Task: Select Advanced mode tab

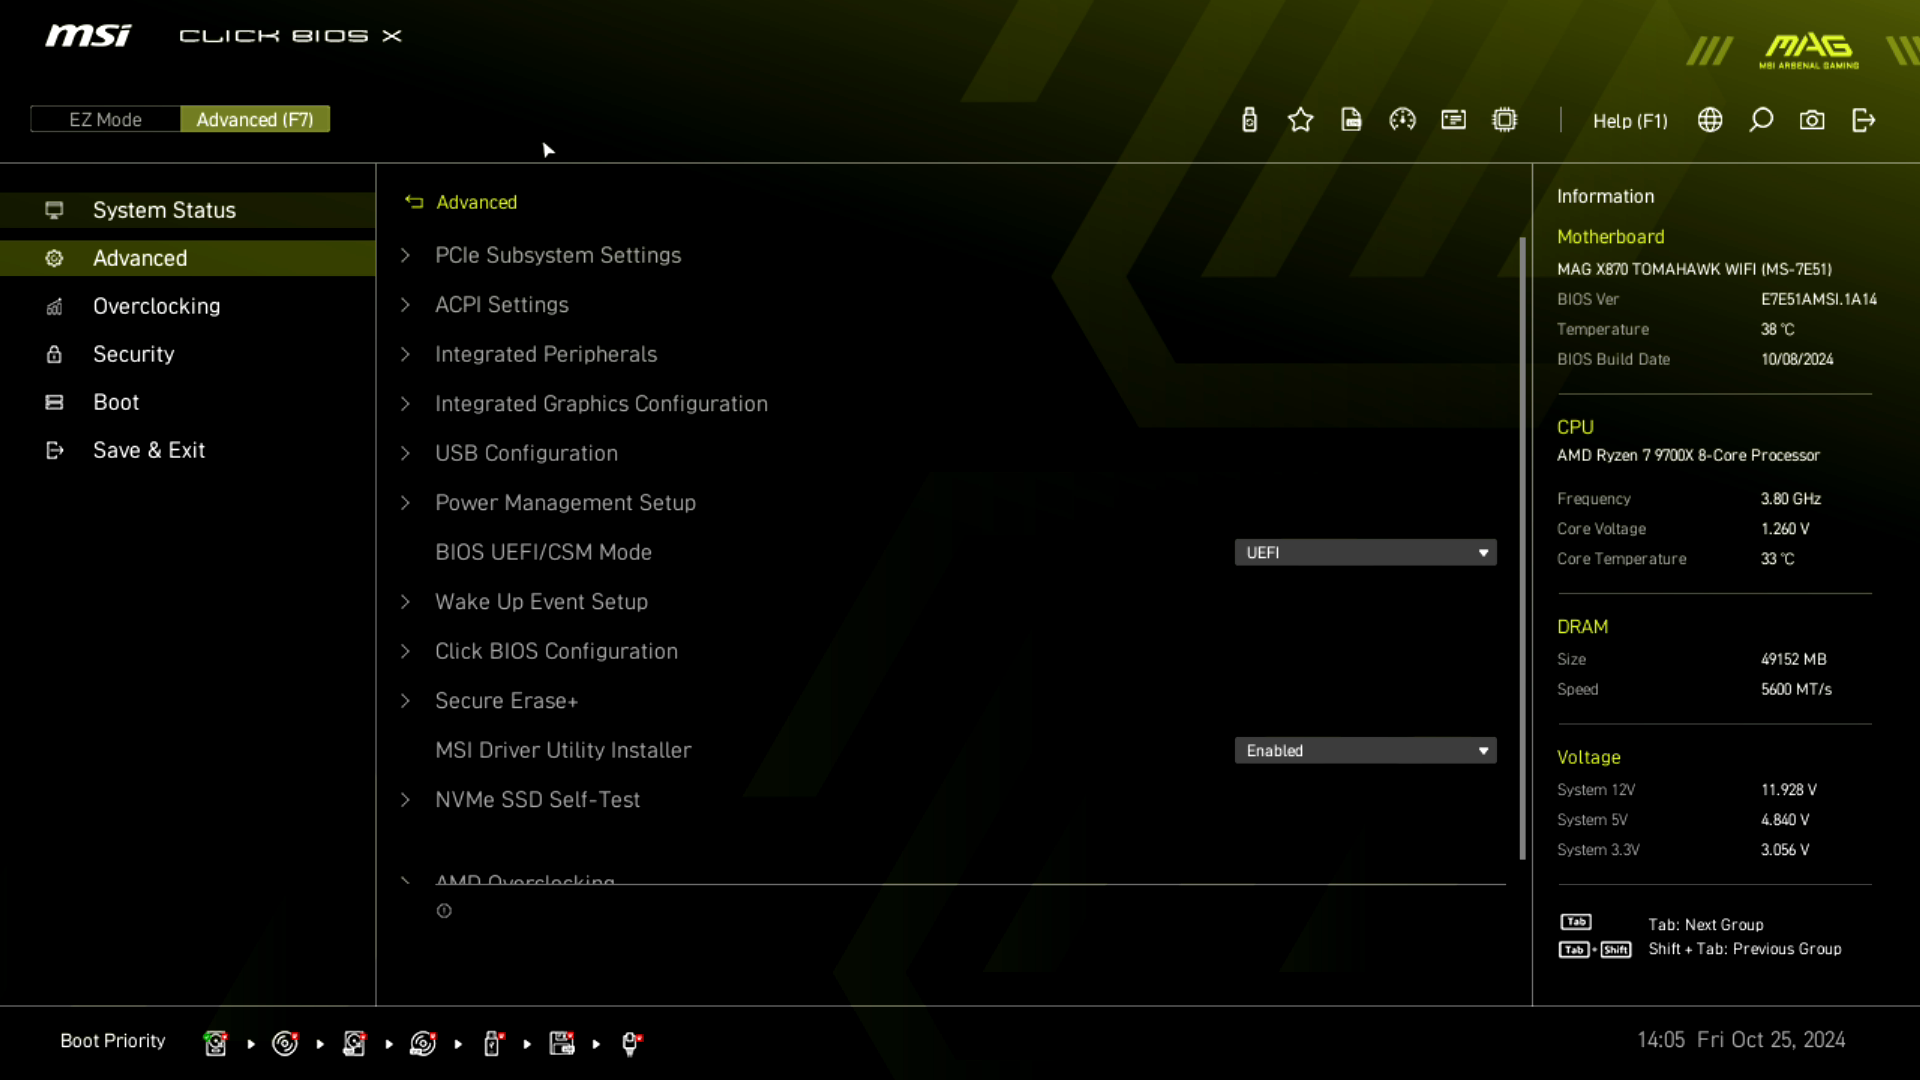Action: pyautogui.click(x=255, y=120)
